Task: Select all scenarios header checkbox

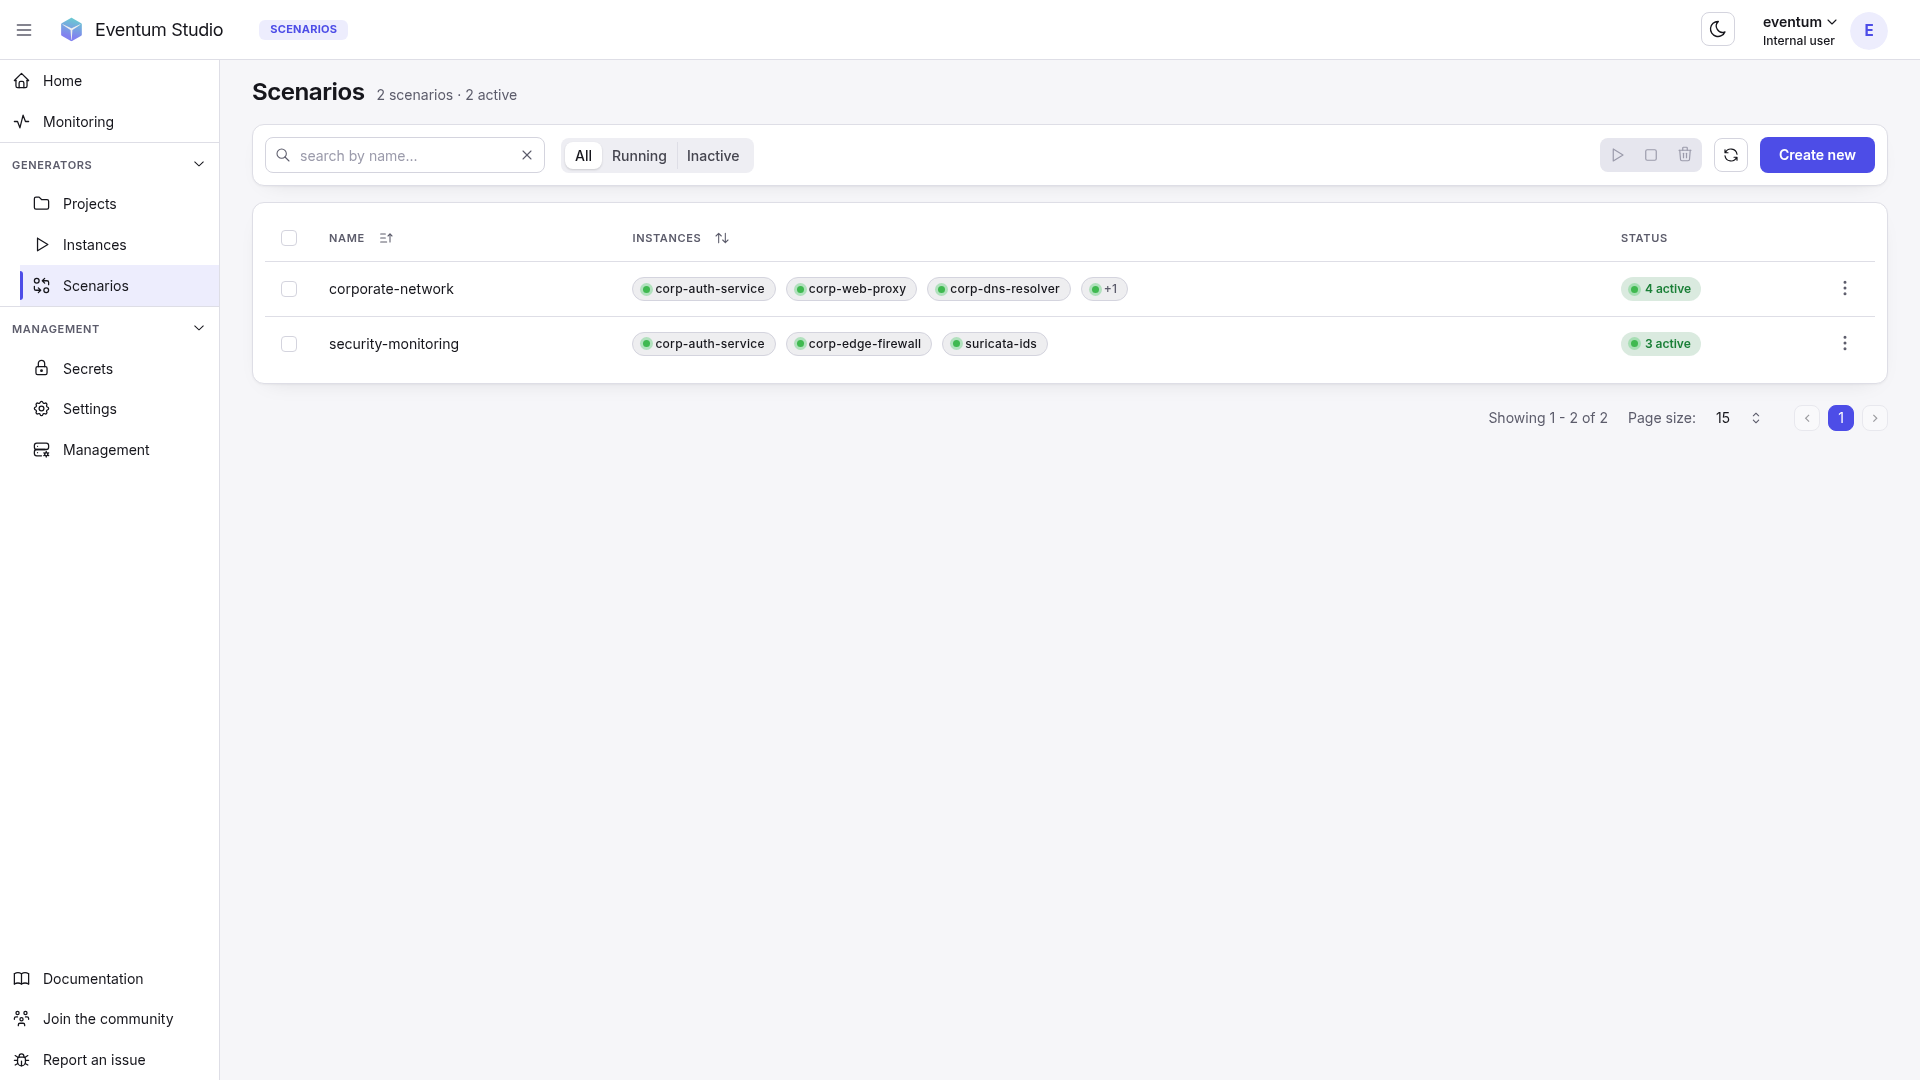Action: (289, 238)
